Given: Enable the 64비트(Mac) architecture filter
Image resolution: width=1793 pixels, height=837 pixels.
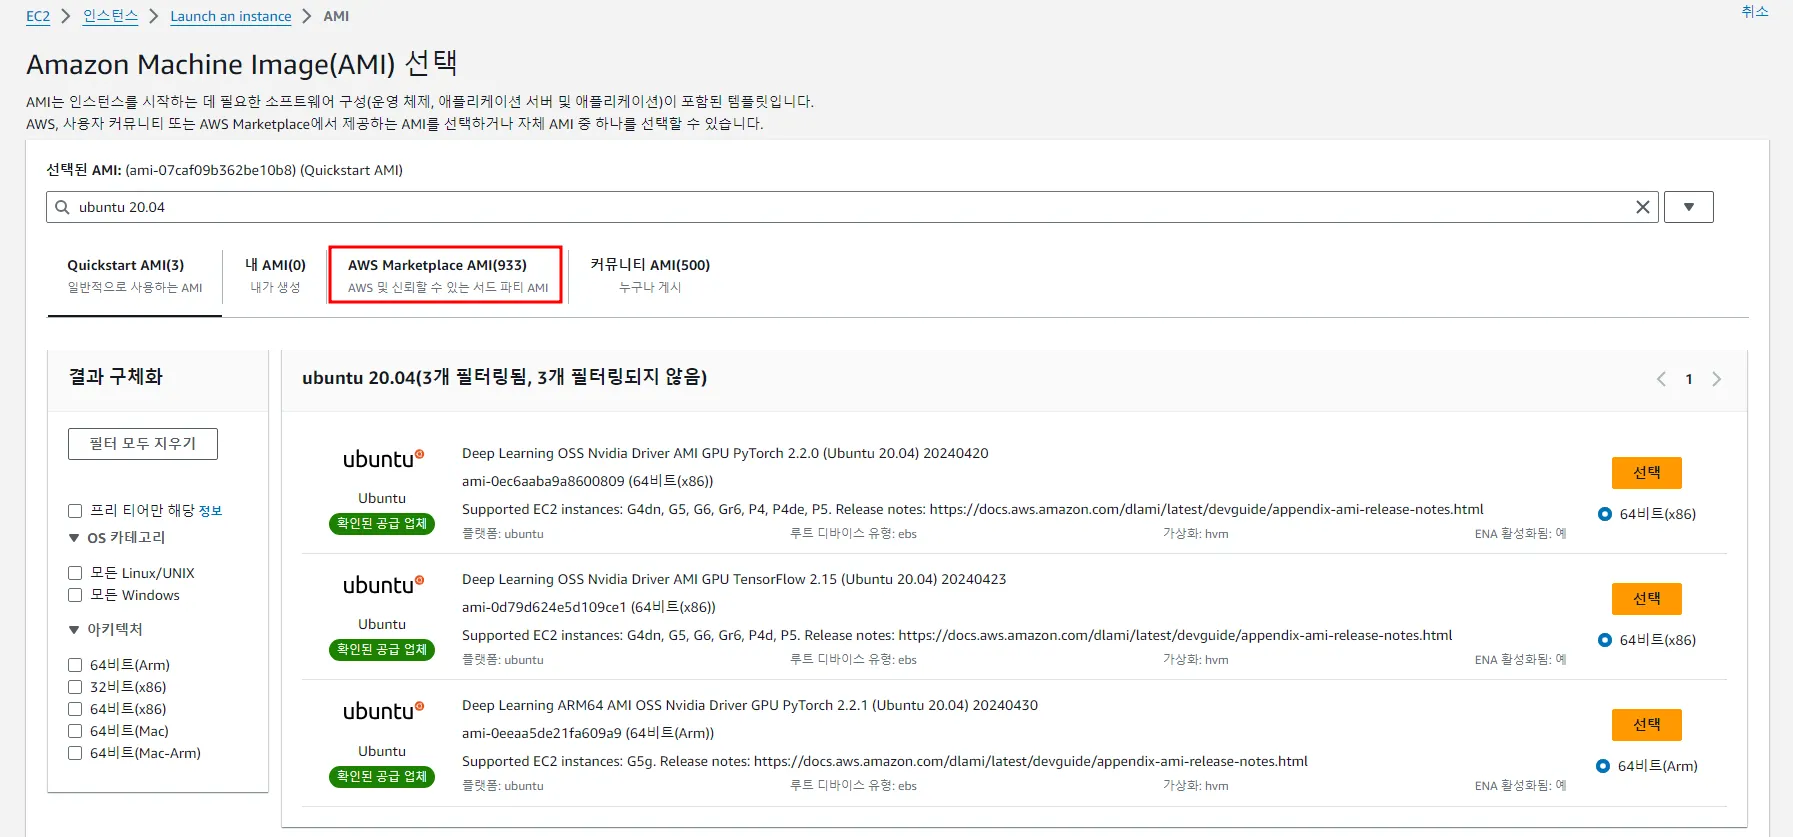Looking at the screenshot, I should pyautogui.click(x=75, y=731).
